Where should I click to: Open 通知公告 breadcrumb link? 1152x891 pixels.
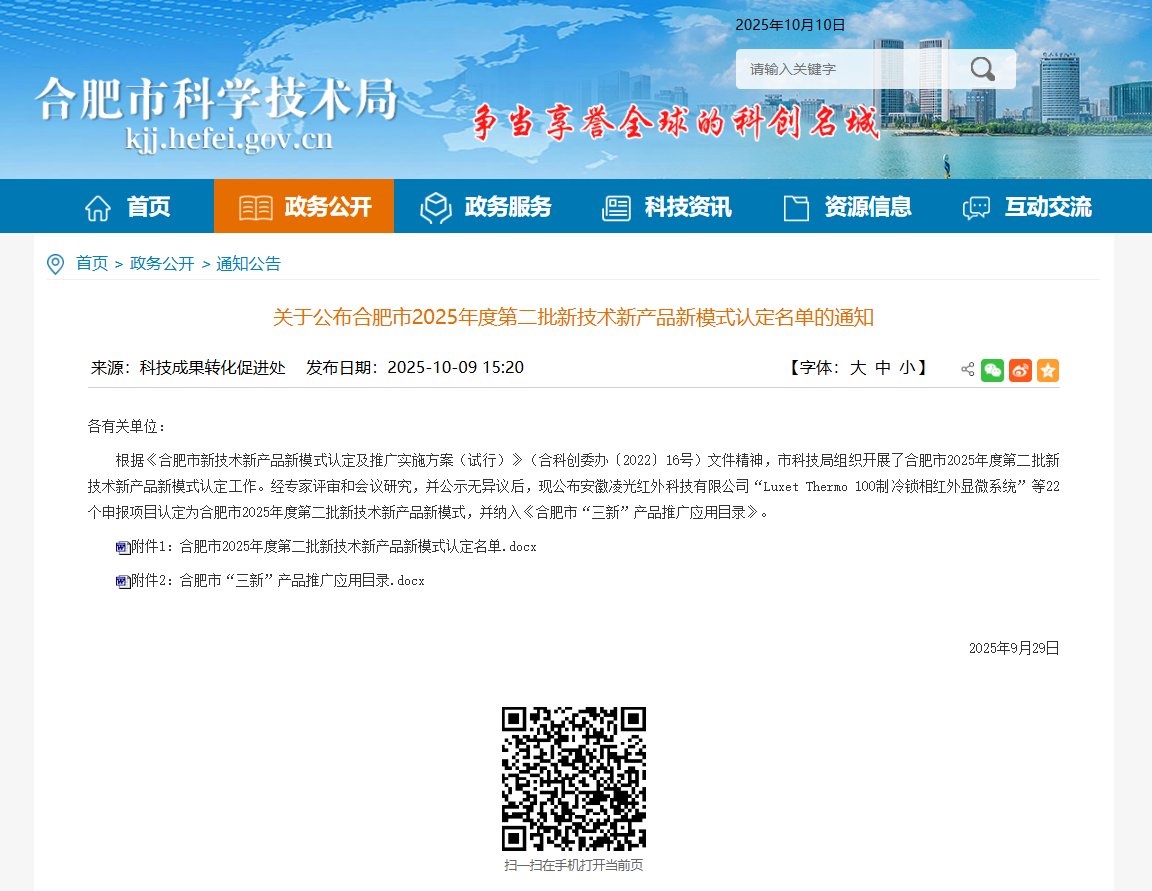248,264
